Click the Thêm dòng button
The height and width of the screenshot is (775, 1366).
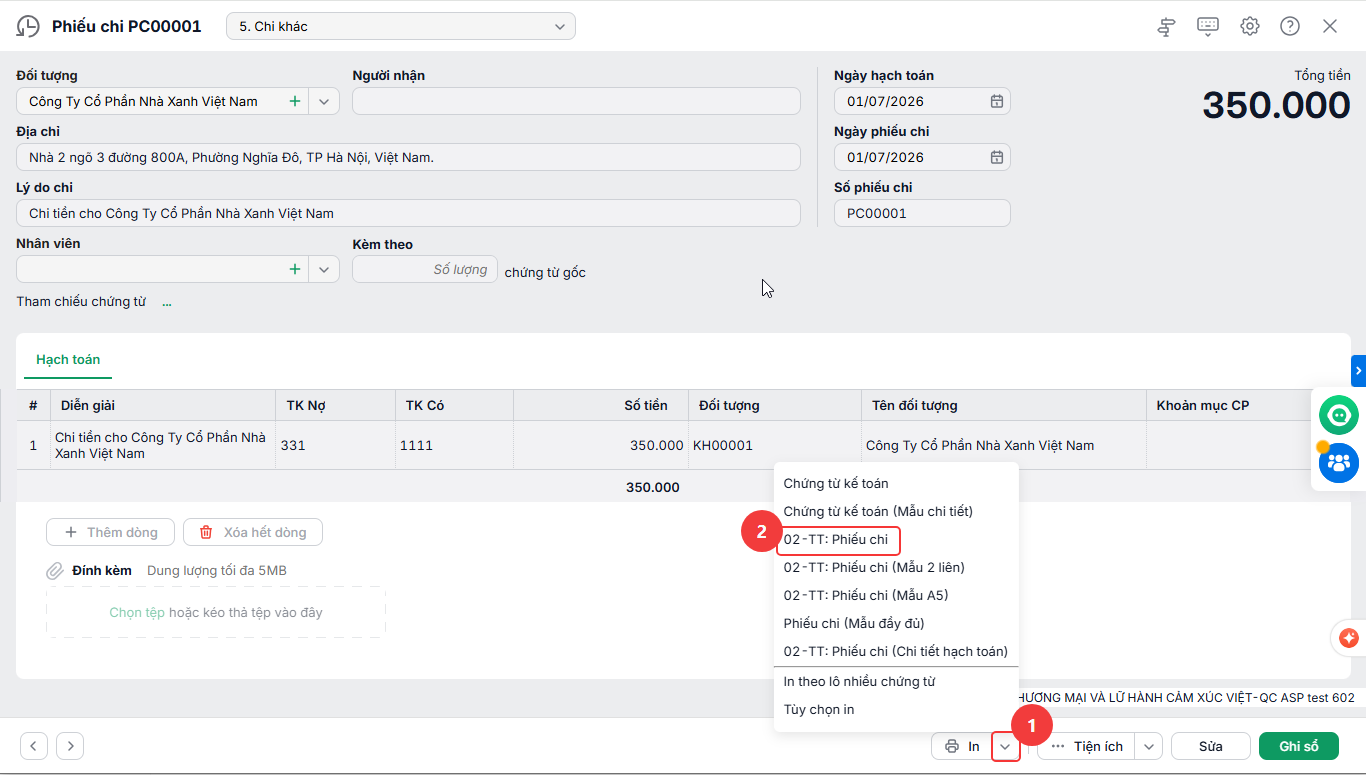coord(110,532)
